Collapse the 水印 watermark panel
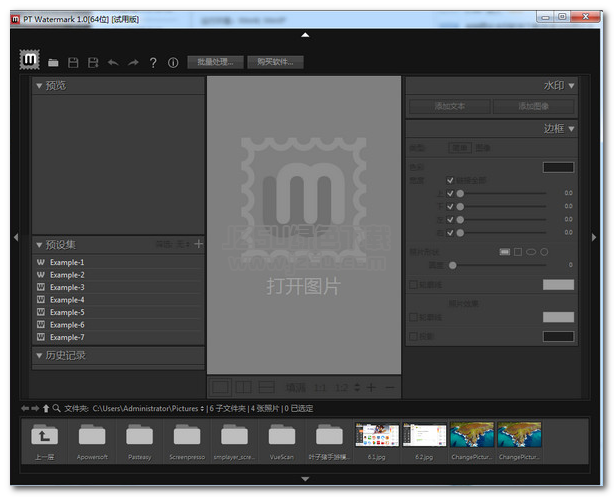The height and width of the screenshot is (497, 614). click(571, 86)
